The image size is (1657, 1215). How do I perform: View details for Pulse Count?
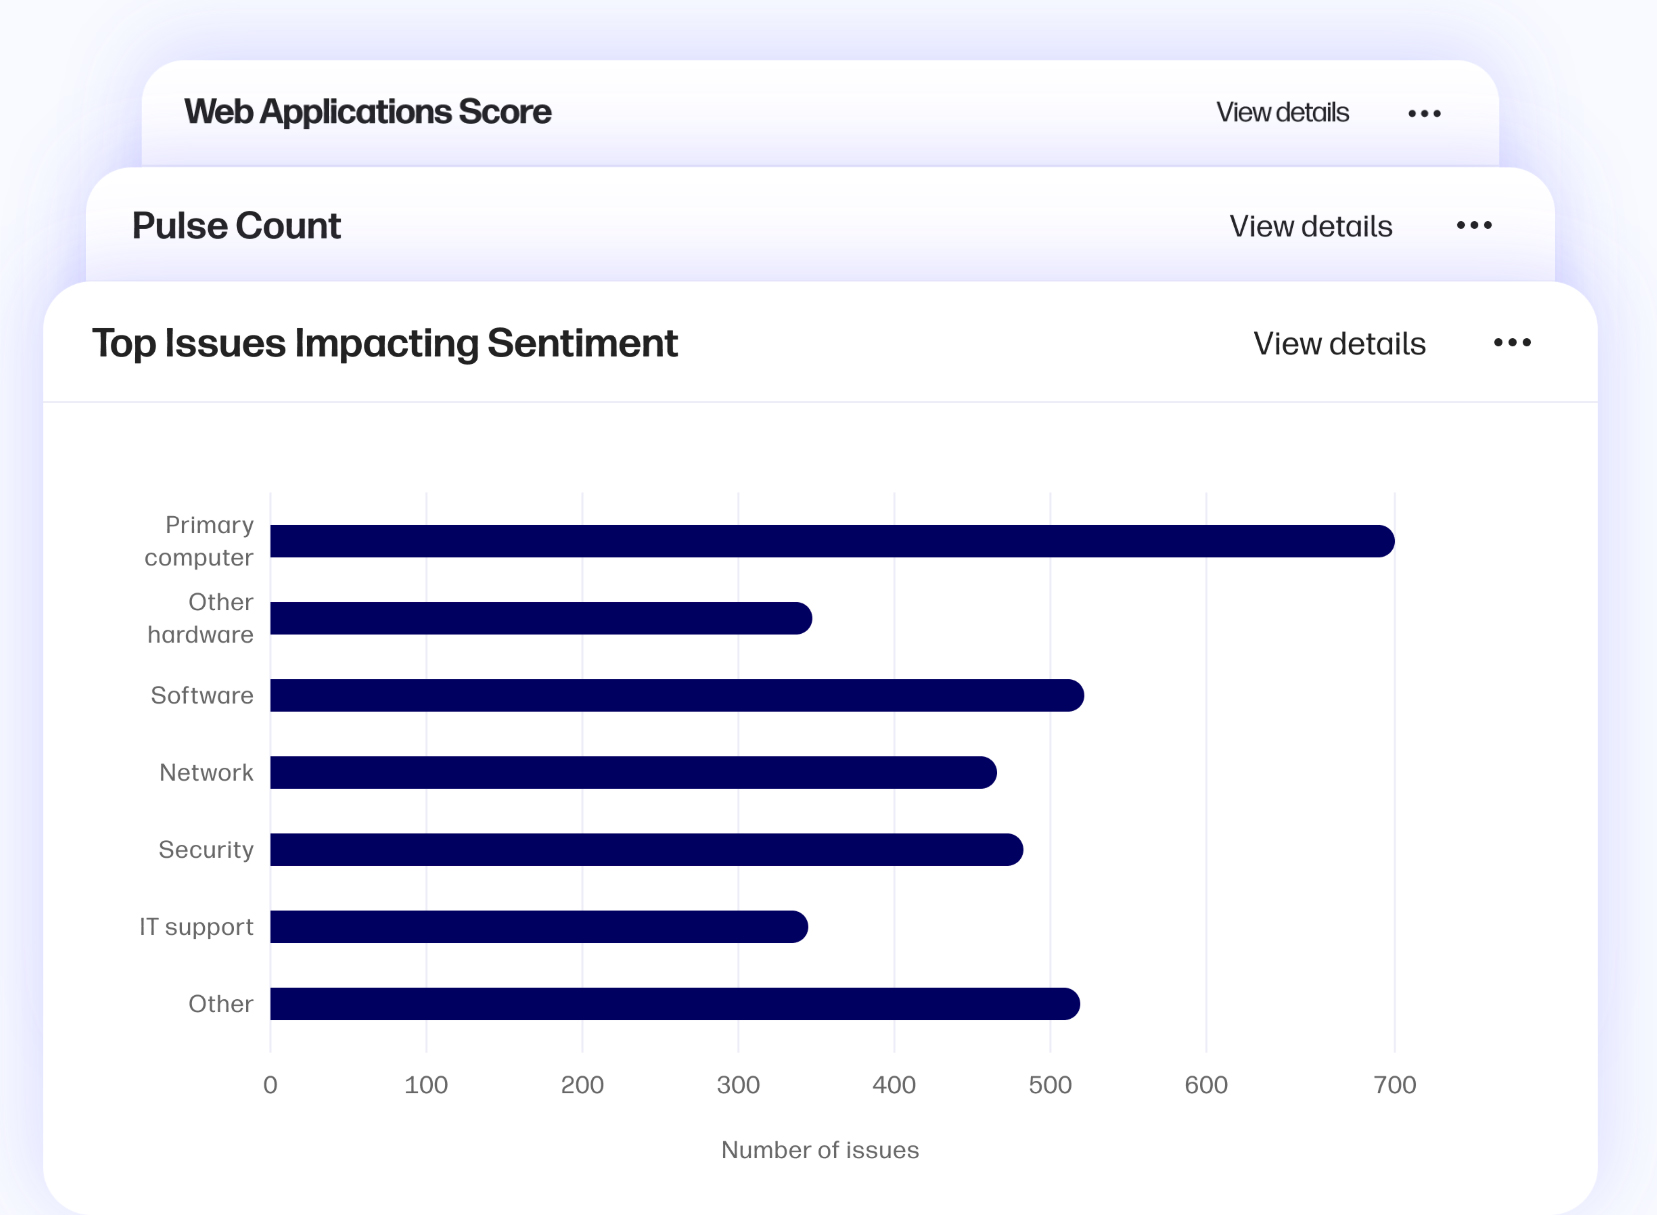(x=1311, y=226)
